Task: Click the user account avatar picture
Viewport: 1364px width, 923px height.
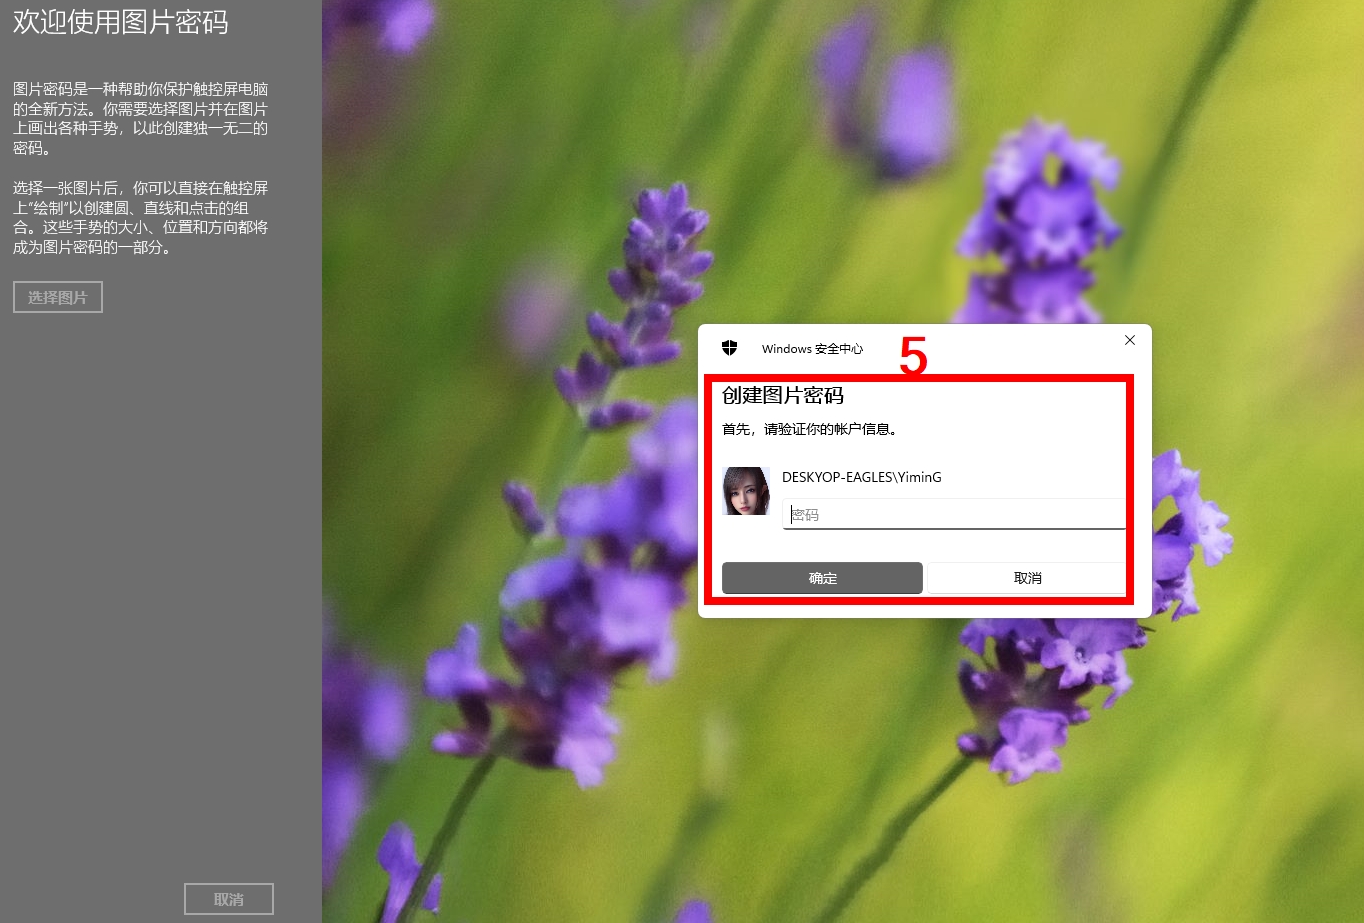Action: tap(745, 491)
